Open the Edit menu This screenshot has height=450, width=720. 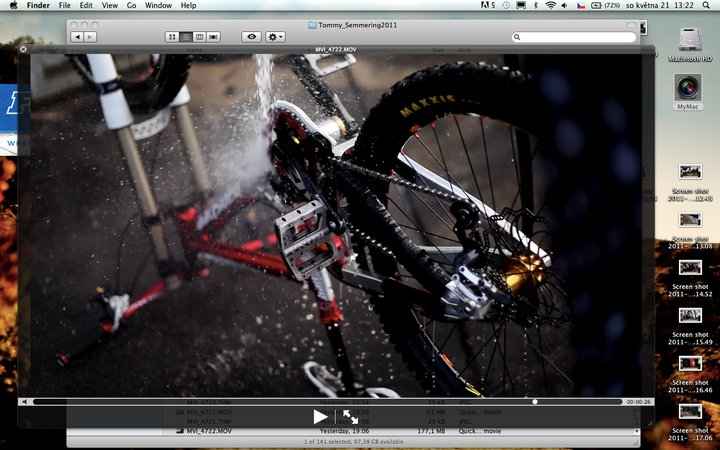click(86, 6)
